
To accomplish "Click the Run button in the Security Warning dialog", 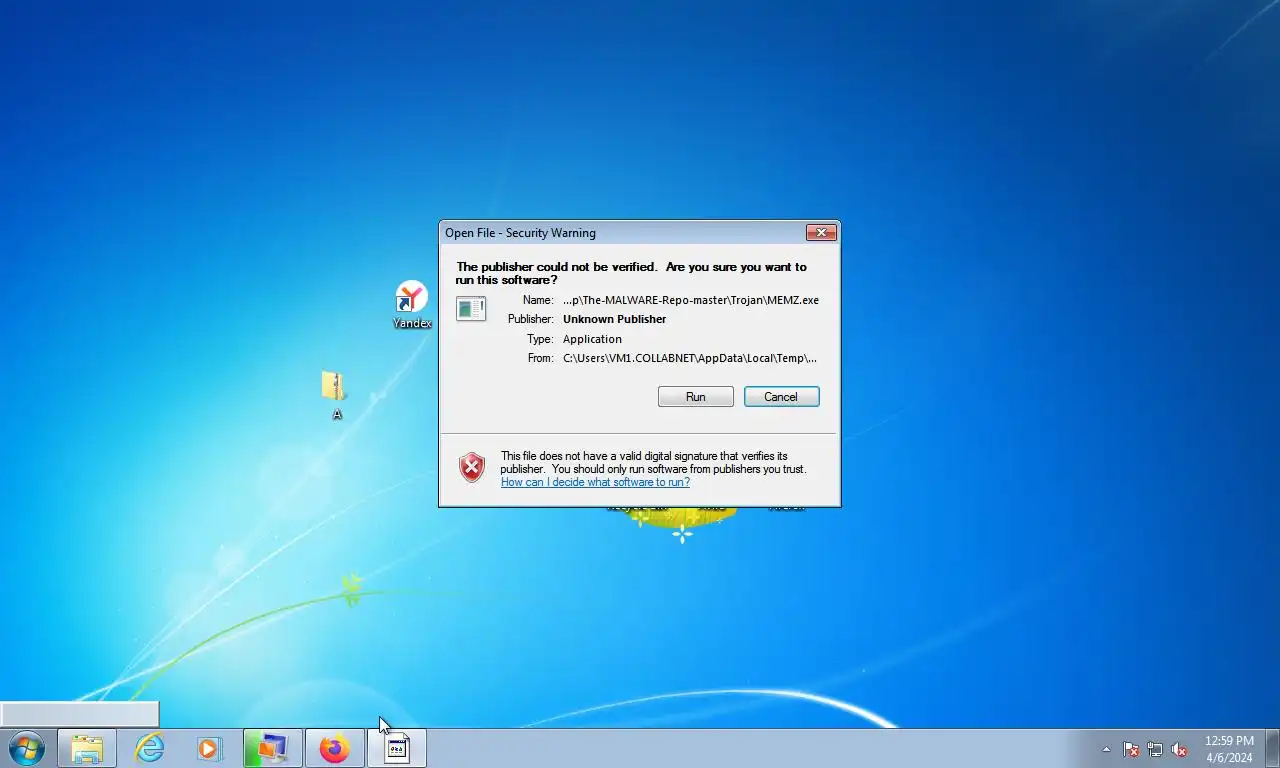I will pos(695,397).
